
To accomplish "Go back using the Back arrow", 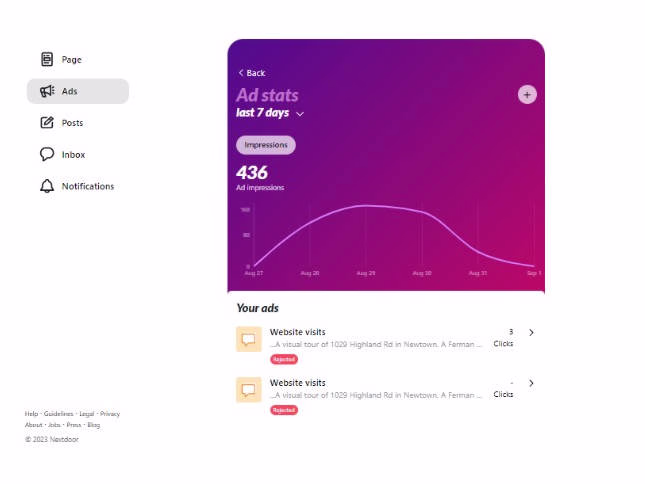I will point(252,73).
